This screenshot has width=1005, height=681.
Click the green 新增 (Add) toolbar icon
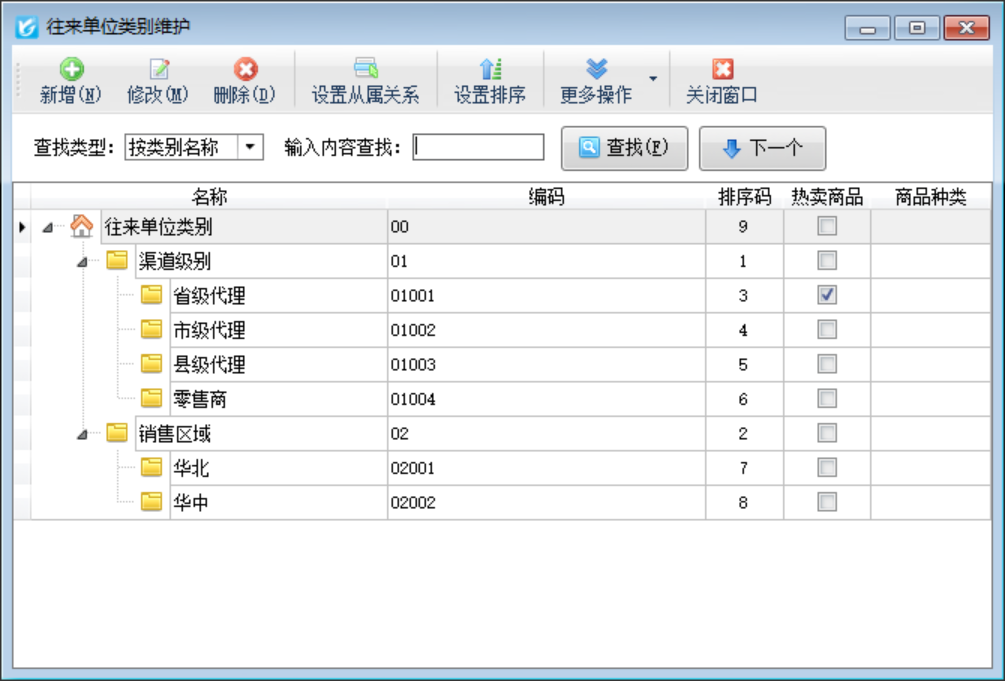pos(70,69)
